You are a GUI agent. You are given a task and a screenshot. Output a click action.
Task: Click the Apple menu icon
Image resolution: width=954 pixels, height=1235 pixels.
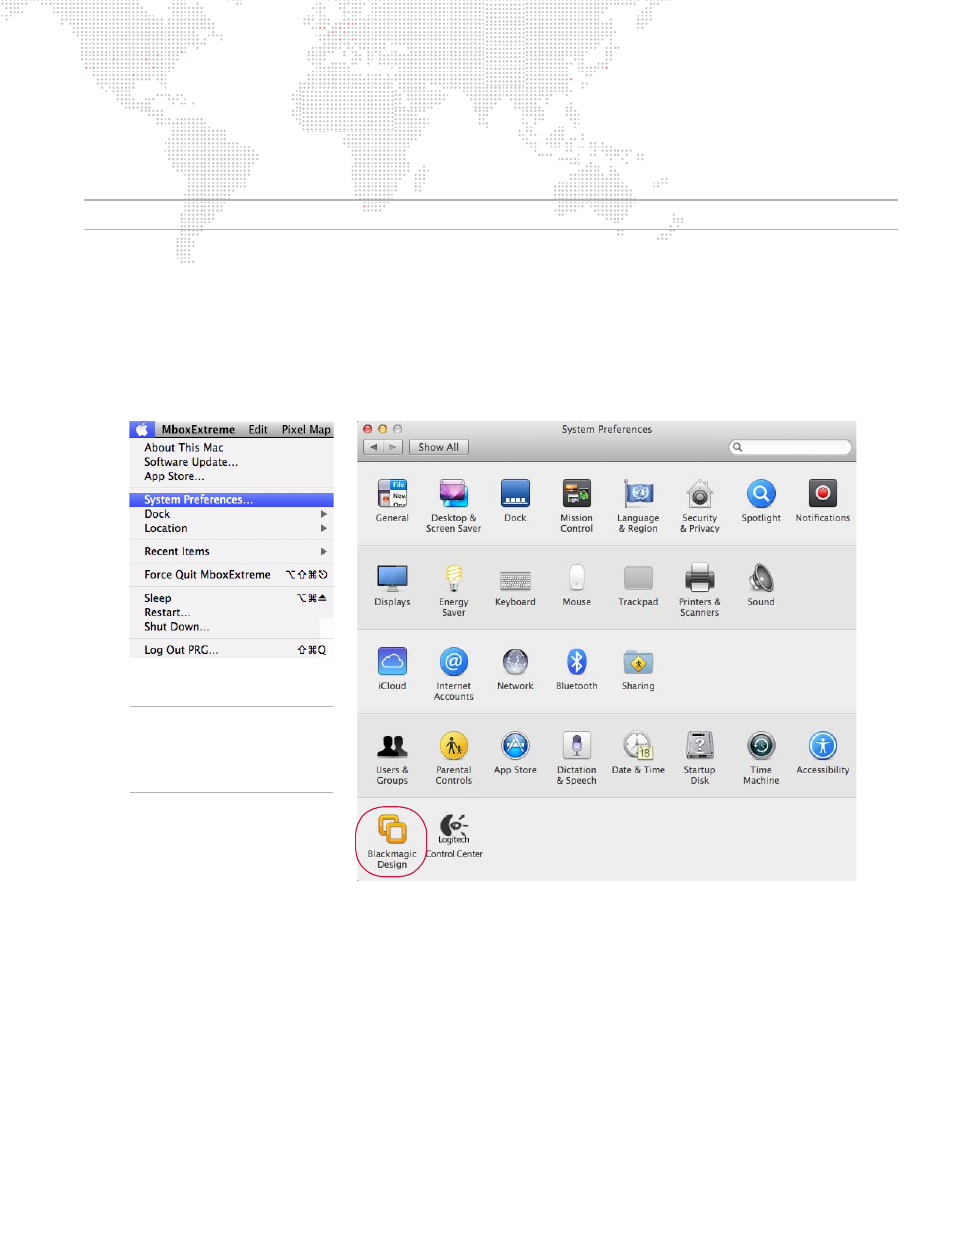coord(142,429)
